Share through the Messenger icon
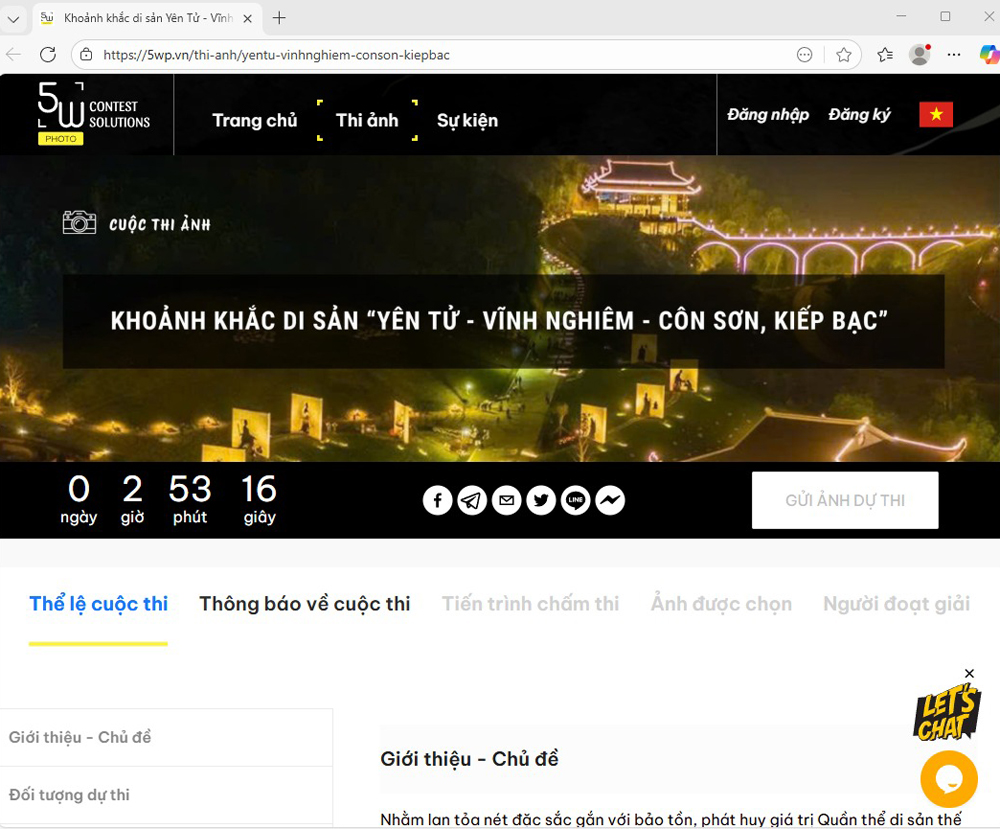 click(610, 500)
